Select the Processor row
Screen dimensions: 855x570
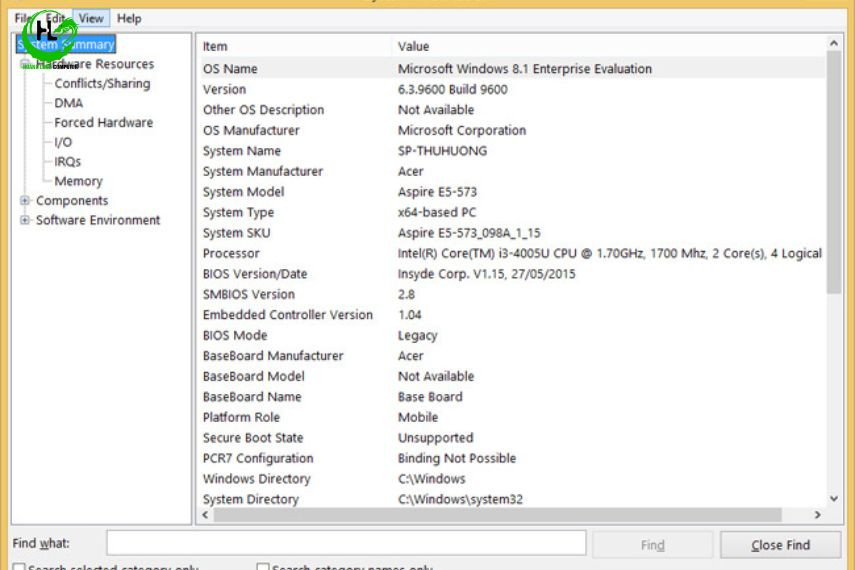[x=511, y=254]
